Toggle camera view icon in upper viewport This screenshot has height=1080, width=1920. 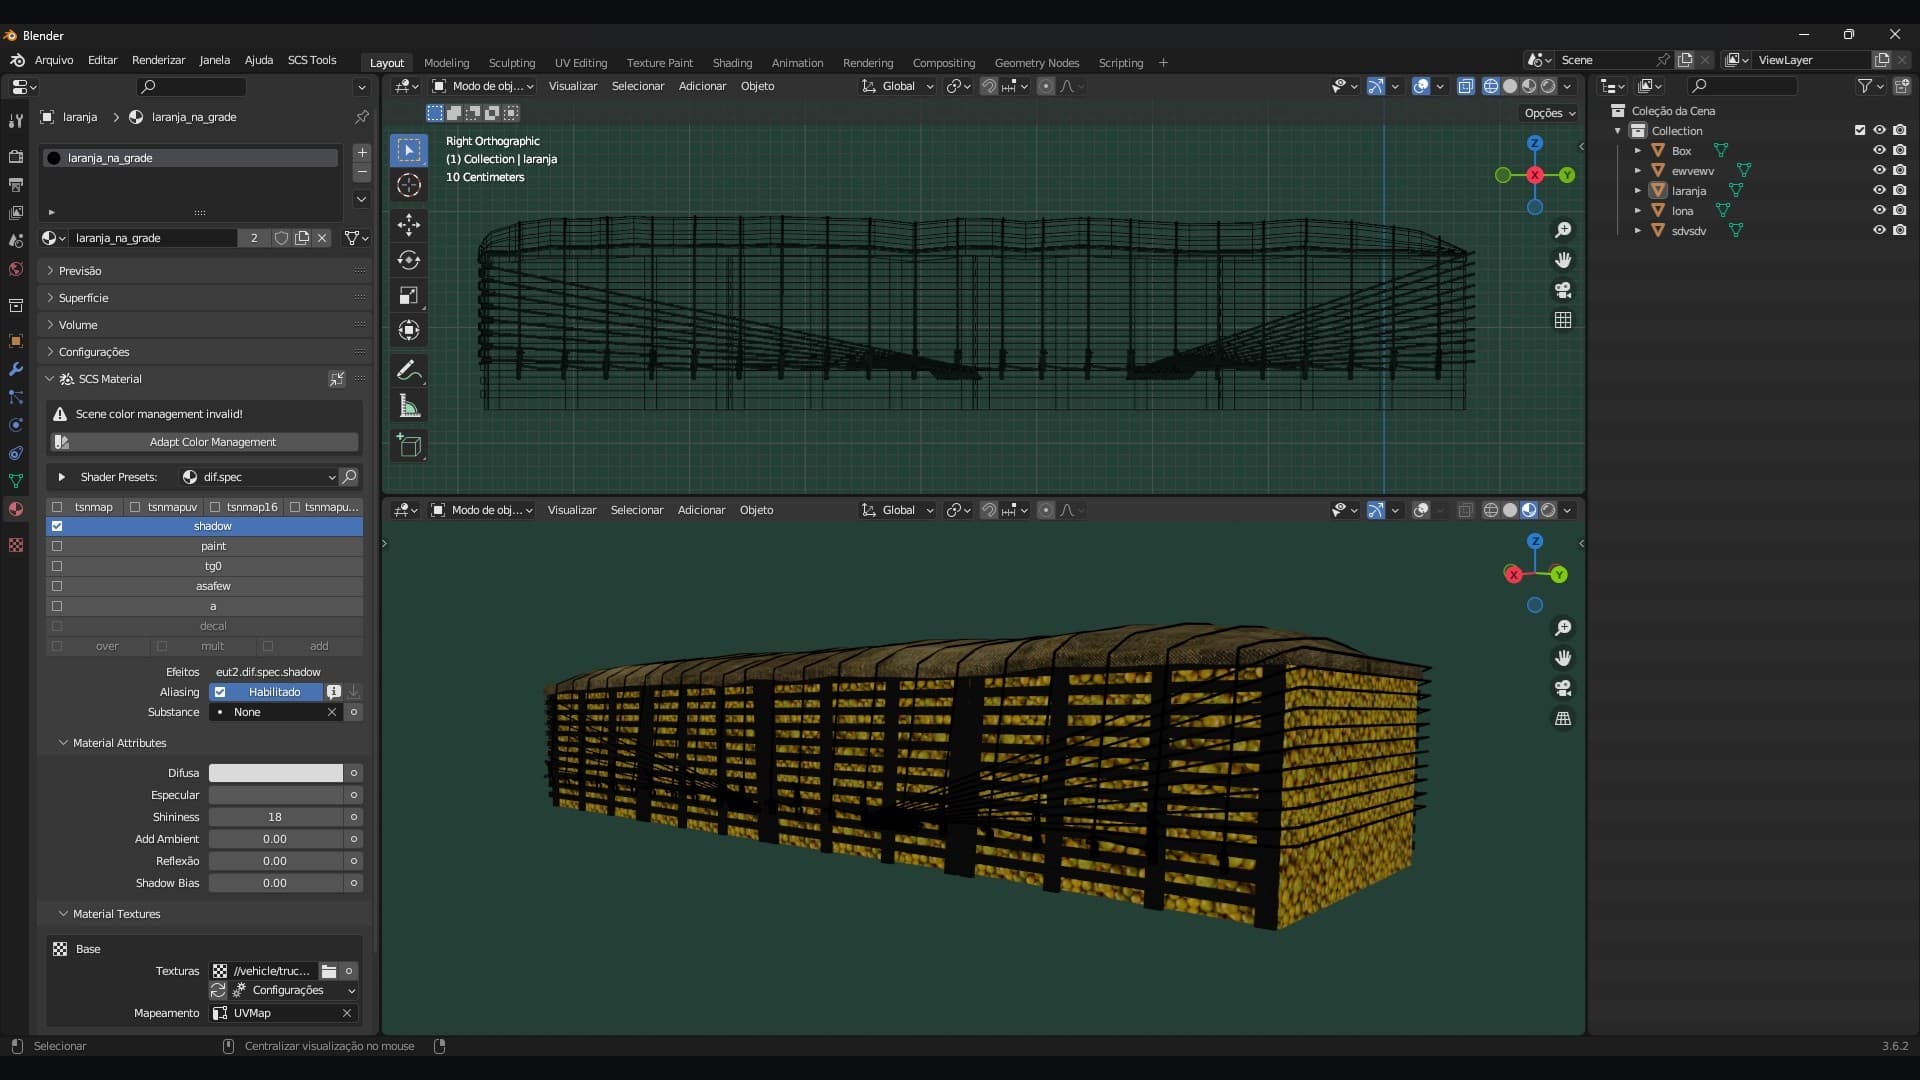coord(1563,290)
